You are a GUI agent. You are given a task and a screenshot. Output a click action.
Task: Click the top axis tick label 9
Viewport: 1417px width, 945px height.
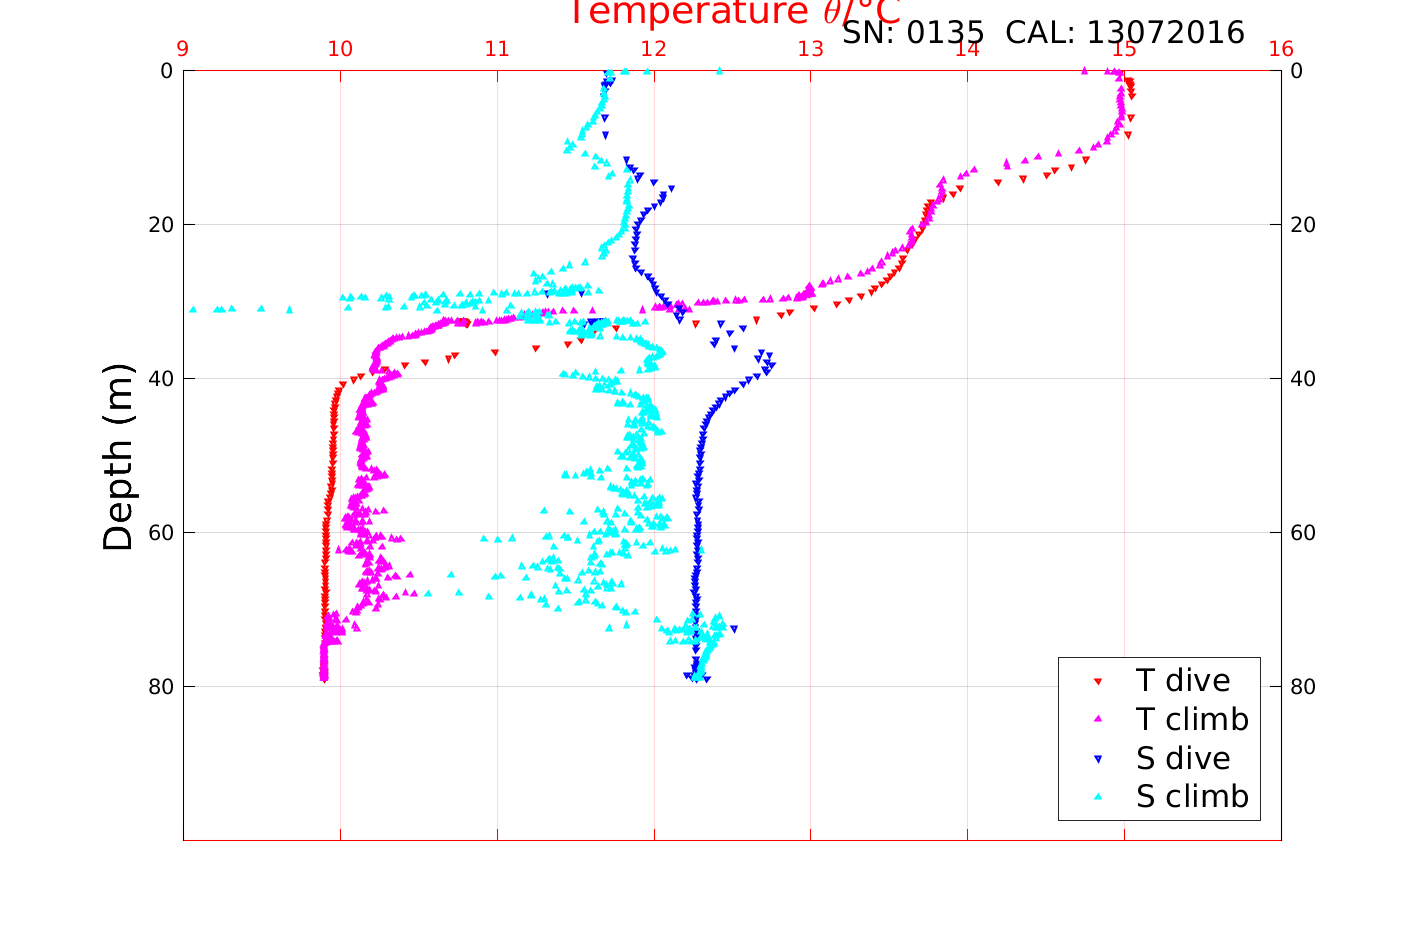pos(183,49)
